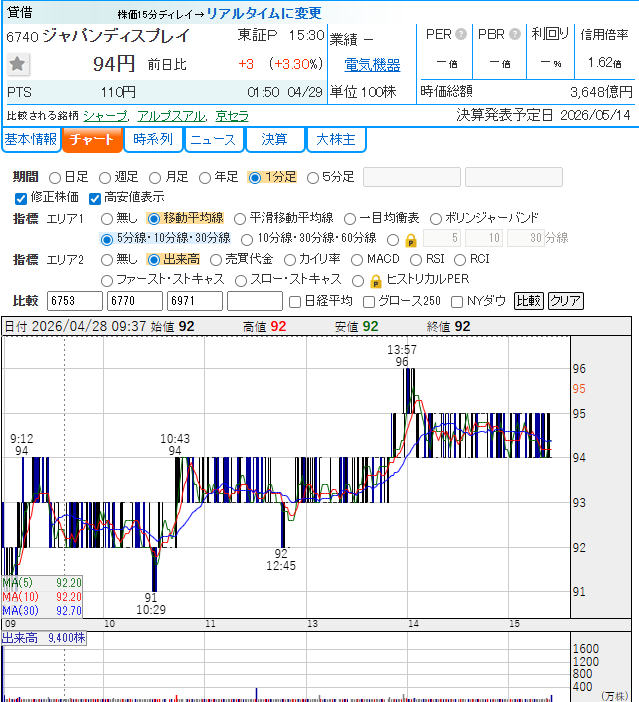Enable NYダウ comparison checkbox
Screen dimensions: 639x702
[457, 302]
